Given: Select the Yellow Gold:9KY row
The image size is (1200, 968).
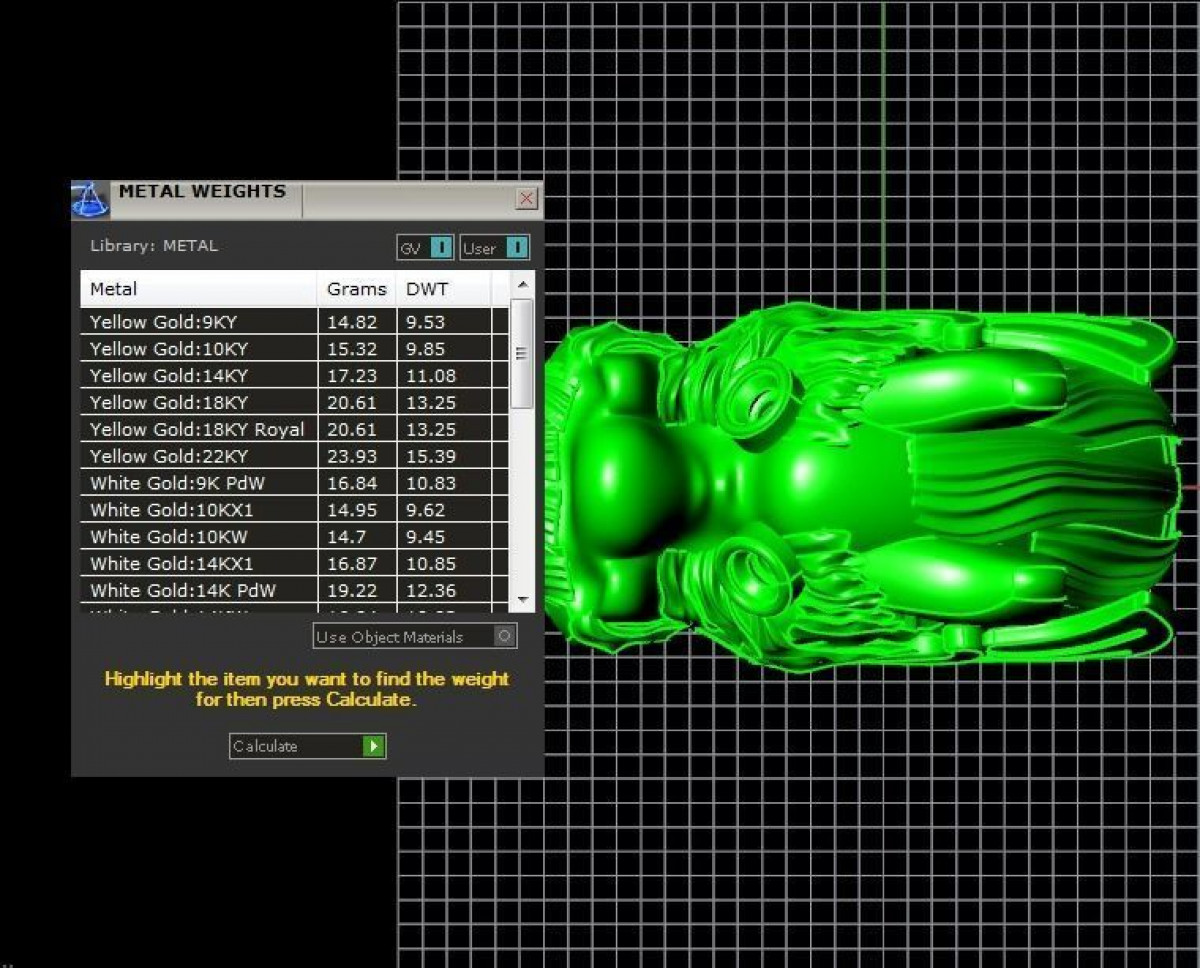Looking at the screenshot, I should 198,322.
